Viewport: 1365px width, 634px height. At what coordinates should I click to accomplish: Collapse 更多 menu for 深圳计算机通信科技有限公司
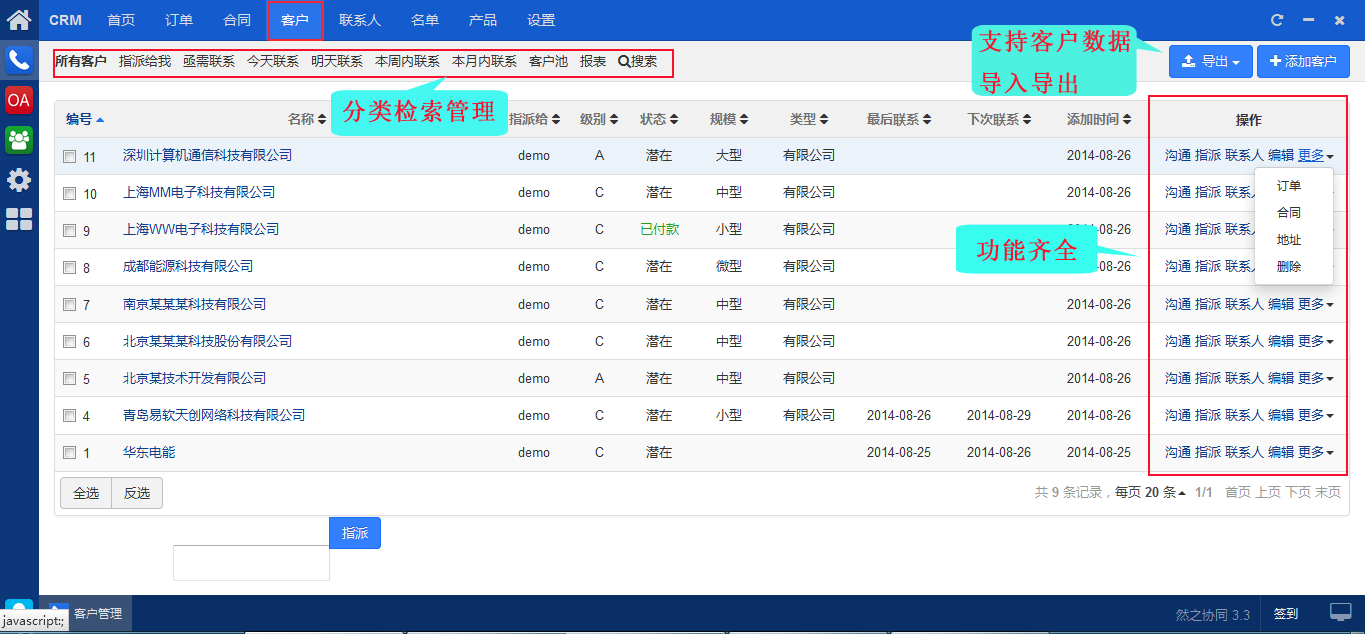coord(1315,155)
